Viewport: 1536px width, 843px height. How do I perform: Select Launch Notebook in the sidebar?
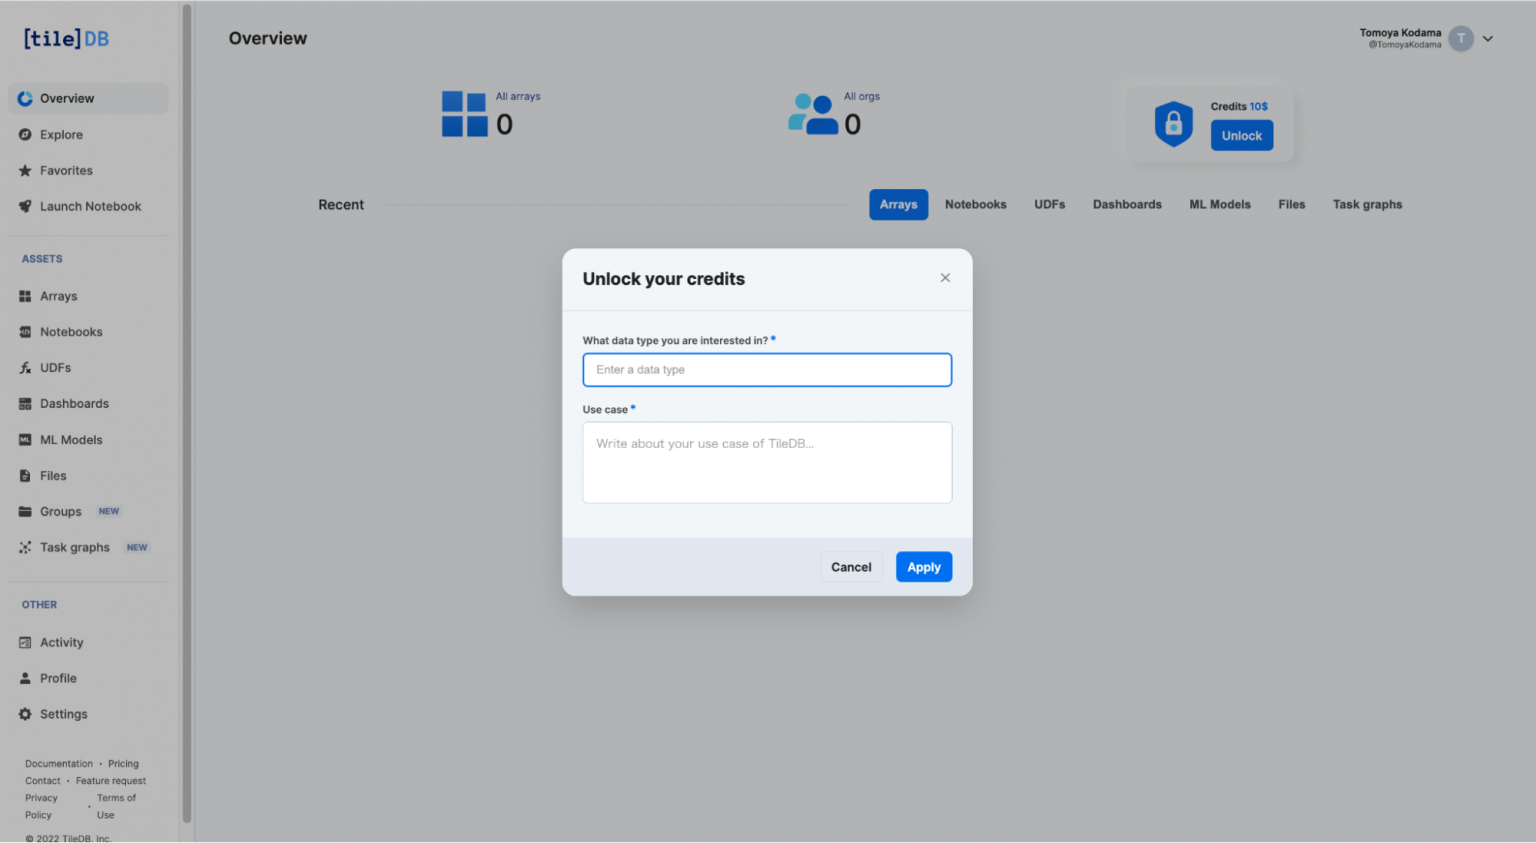coord(88,207)
